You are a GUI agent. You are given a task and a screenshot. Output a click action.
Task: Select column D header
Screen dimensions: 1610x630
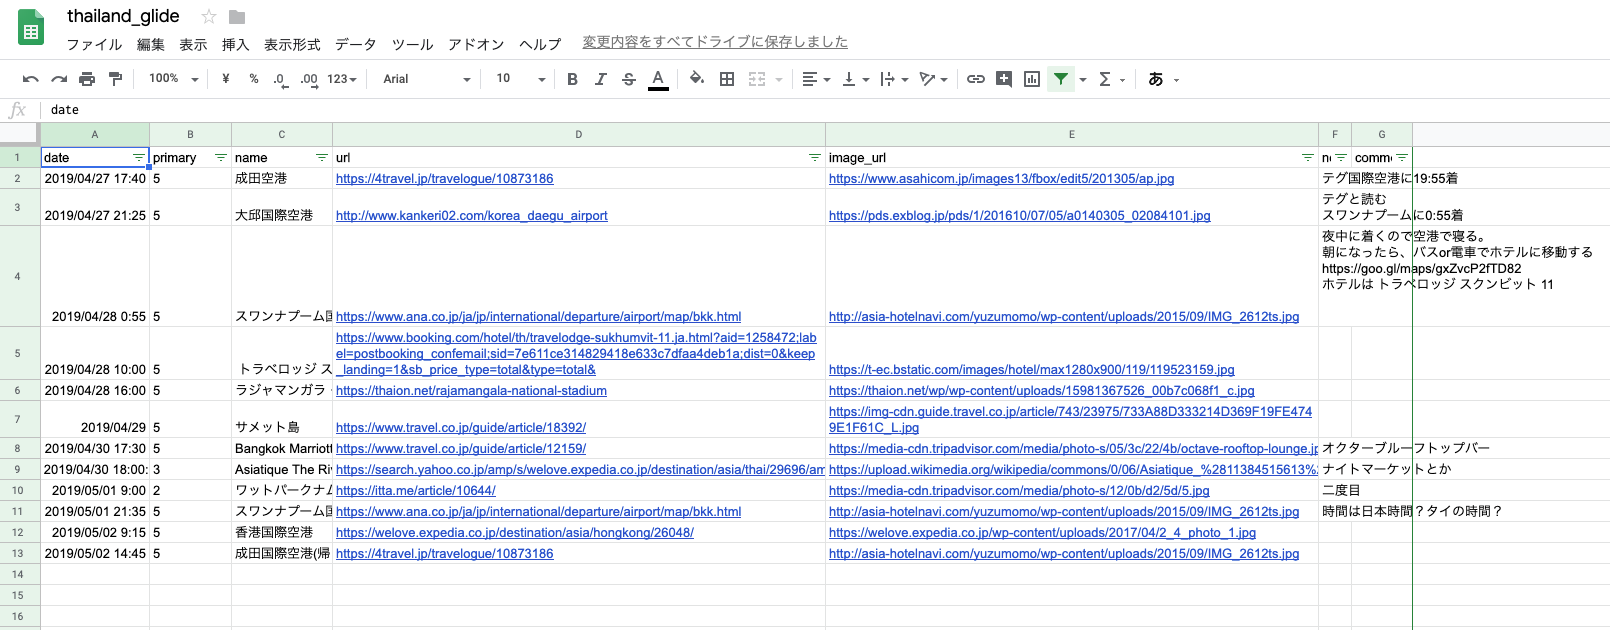(578, 134)
